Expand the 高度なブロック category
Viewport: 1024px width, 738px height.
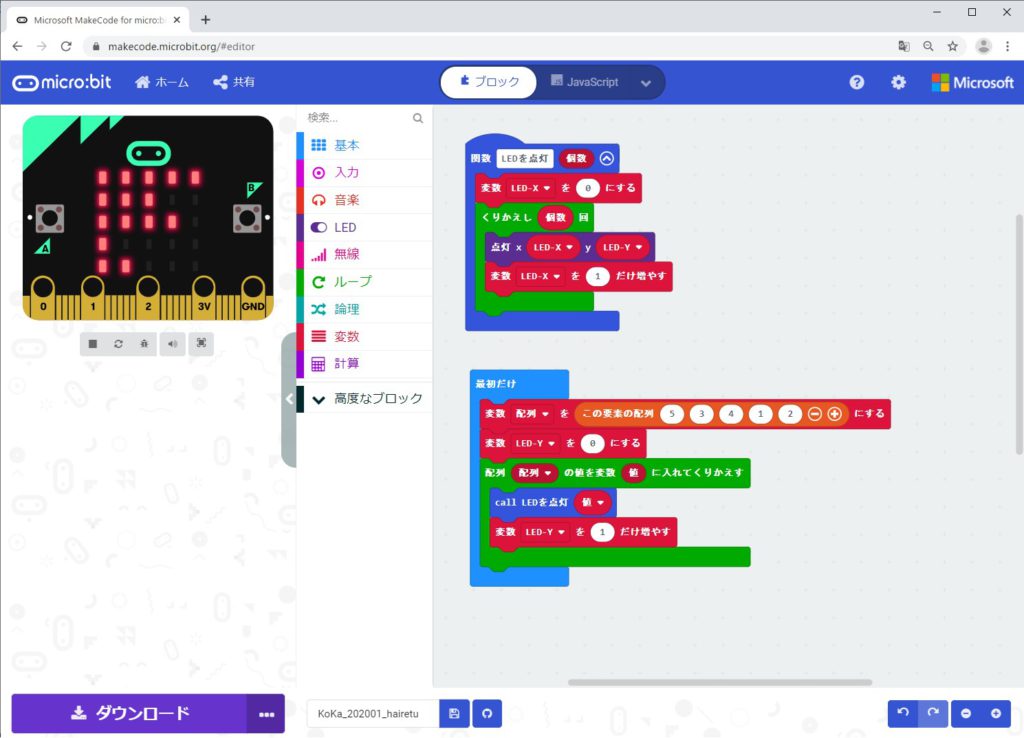[366, 398]
